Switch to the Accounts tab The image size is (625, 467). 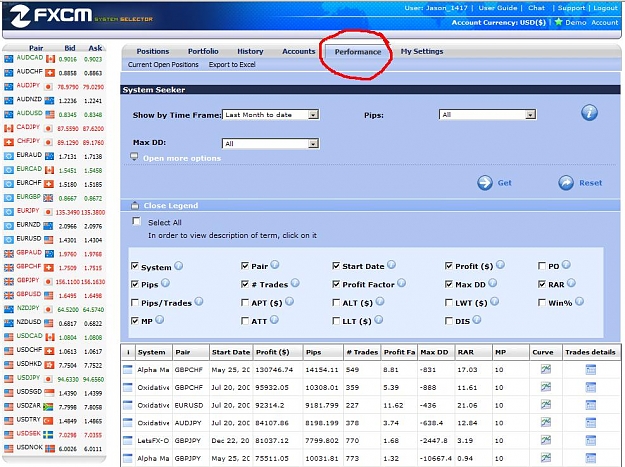pyautogui.click(x=299, y=51)
